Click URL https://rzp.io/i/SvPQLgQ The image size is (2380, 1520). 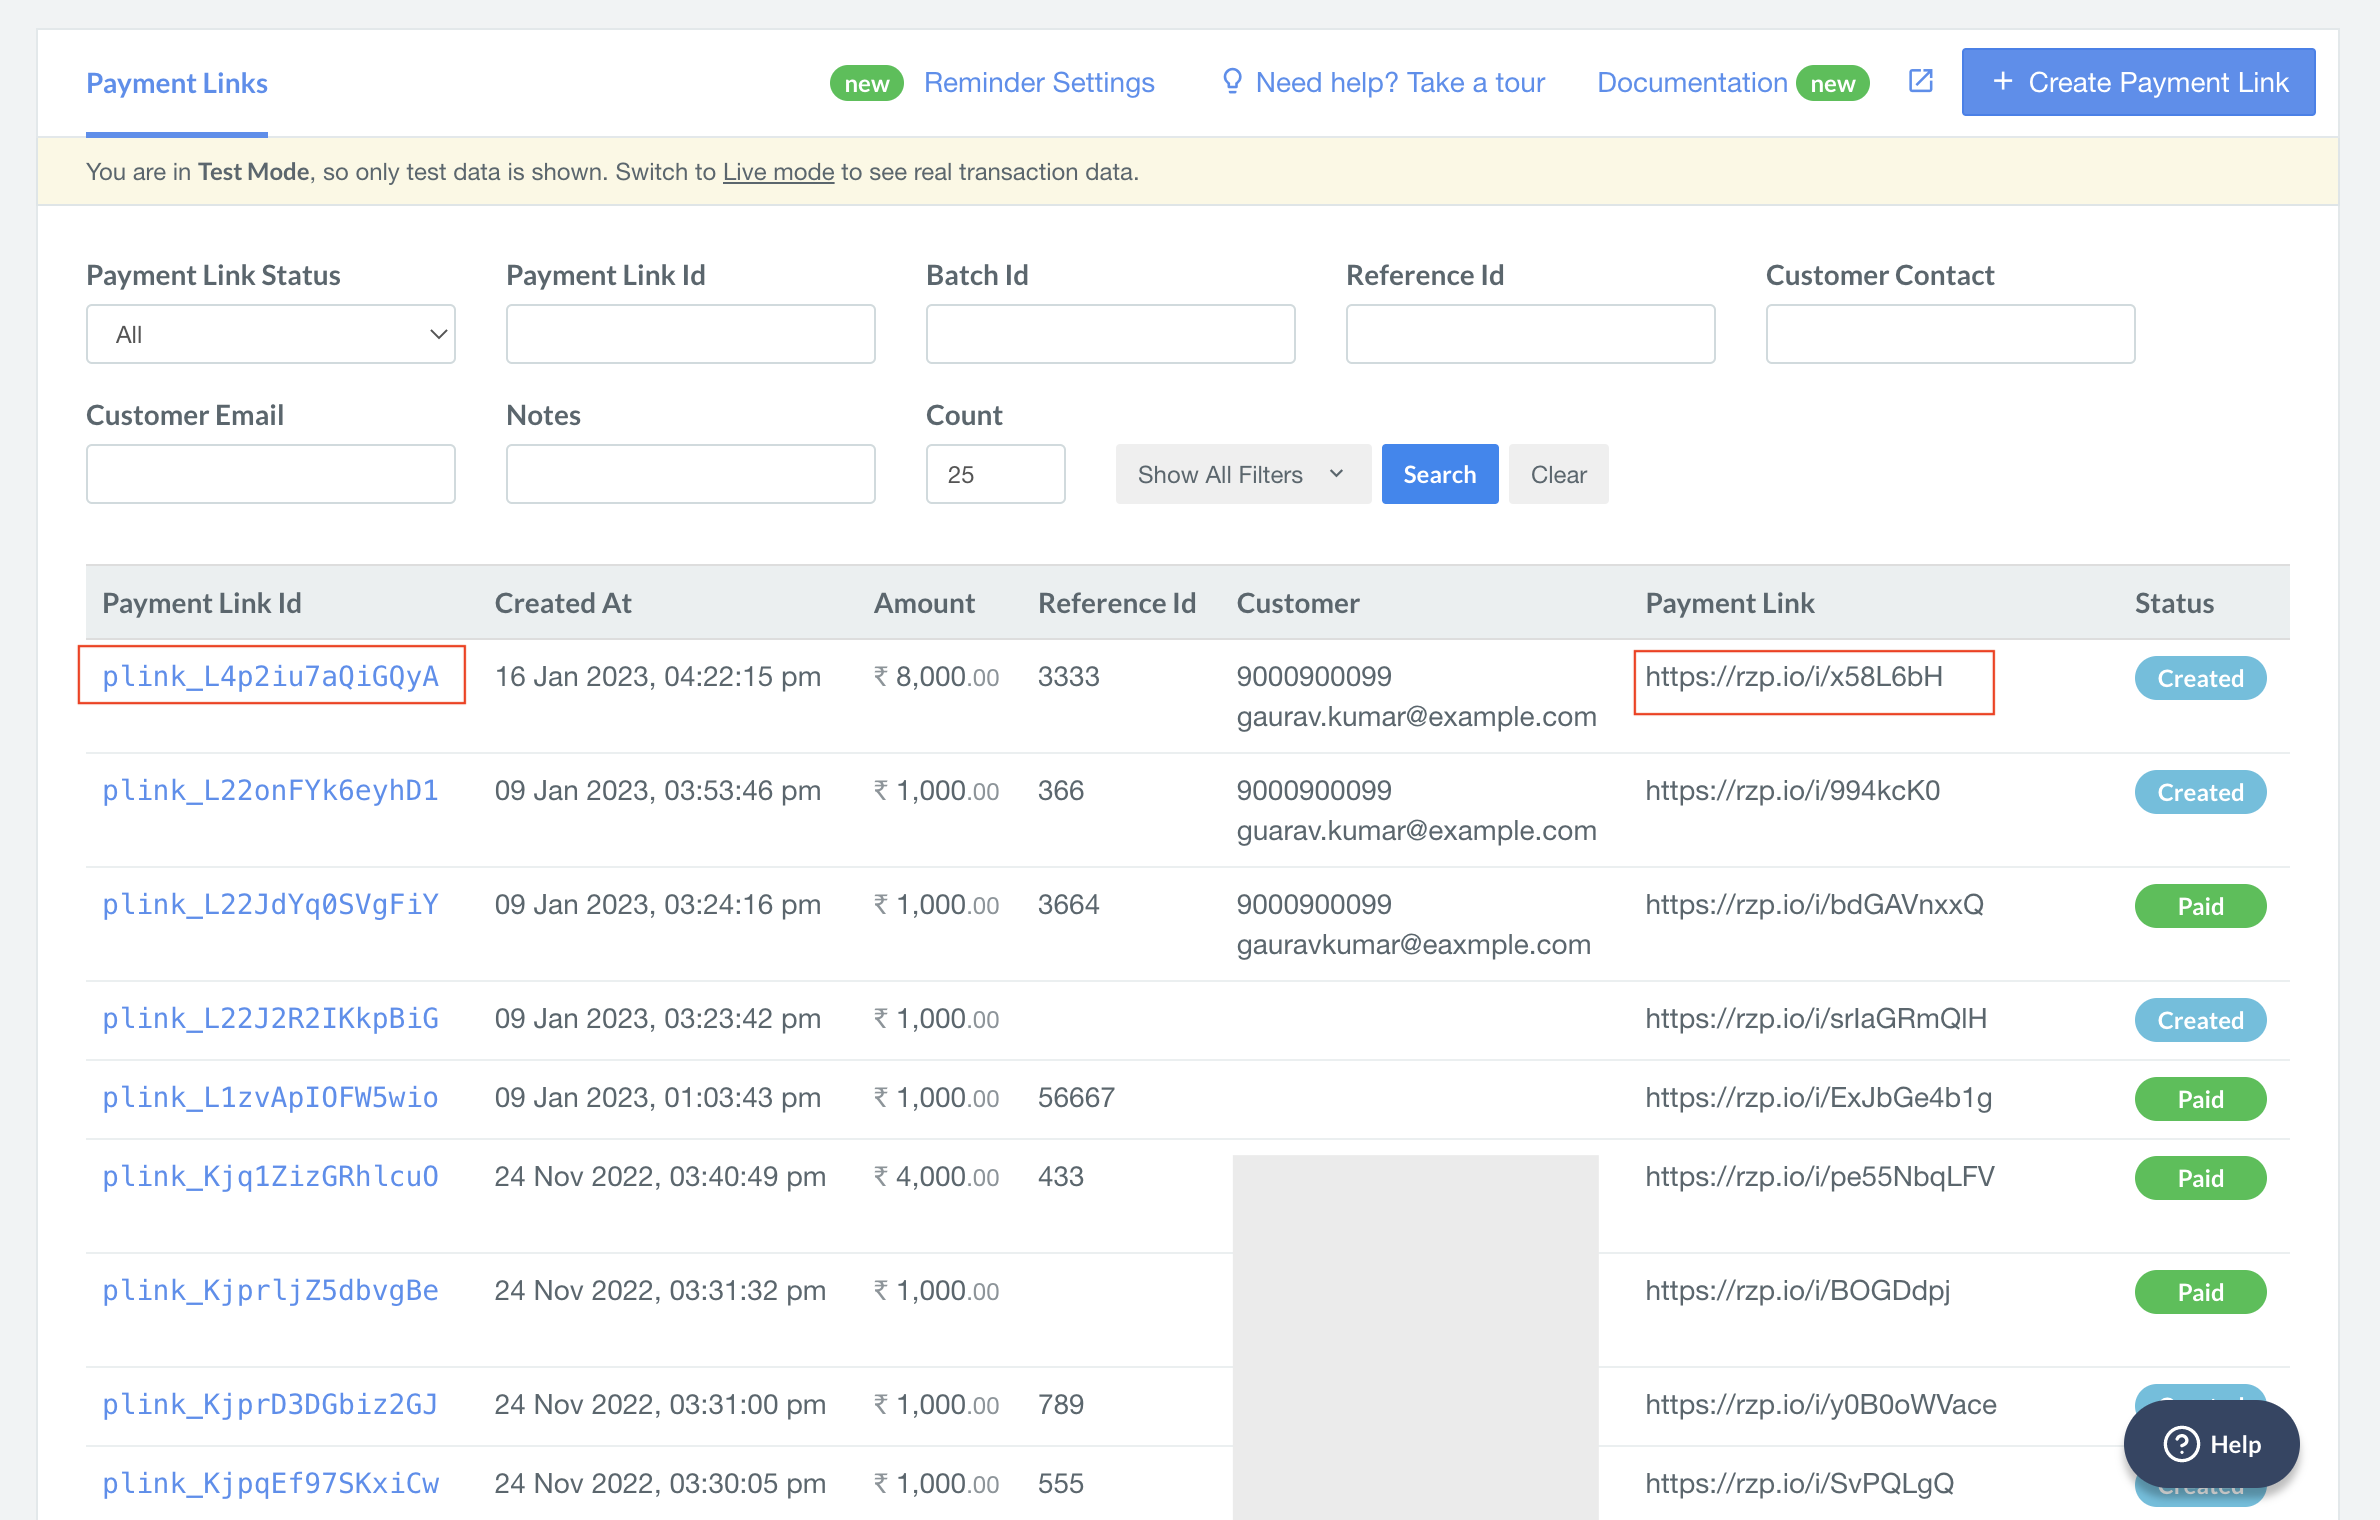[x=1799, y=1483]
